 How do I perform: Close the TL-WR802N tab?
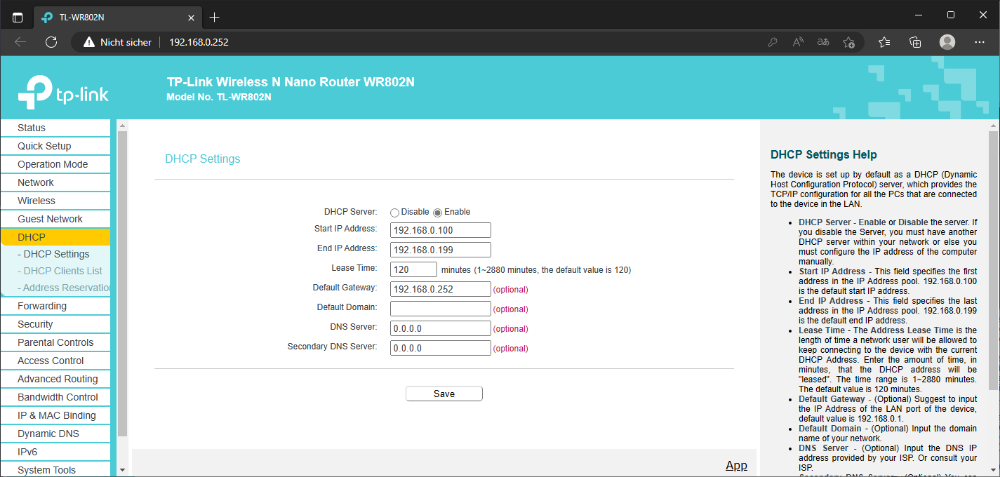190,17
